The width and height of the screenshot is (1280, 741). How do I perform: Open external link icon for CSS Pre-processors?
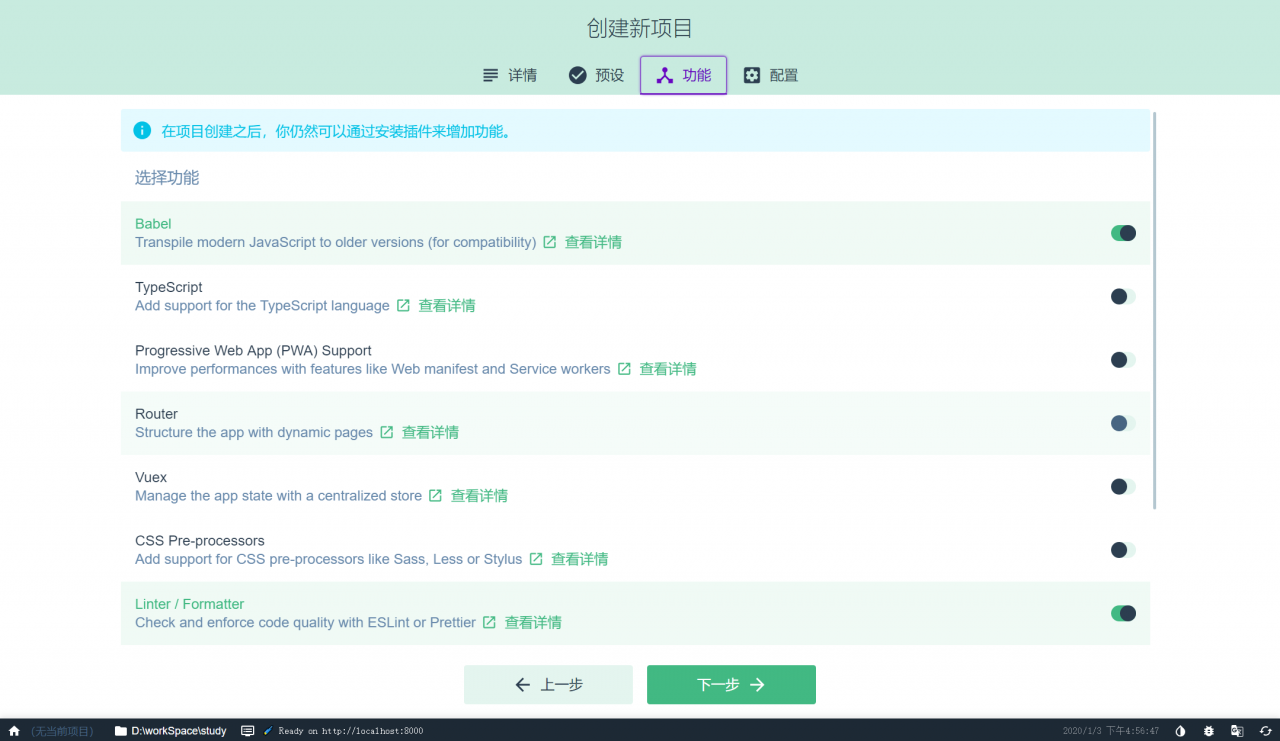[x=536, y=559]
